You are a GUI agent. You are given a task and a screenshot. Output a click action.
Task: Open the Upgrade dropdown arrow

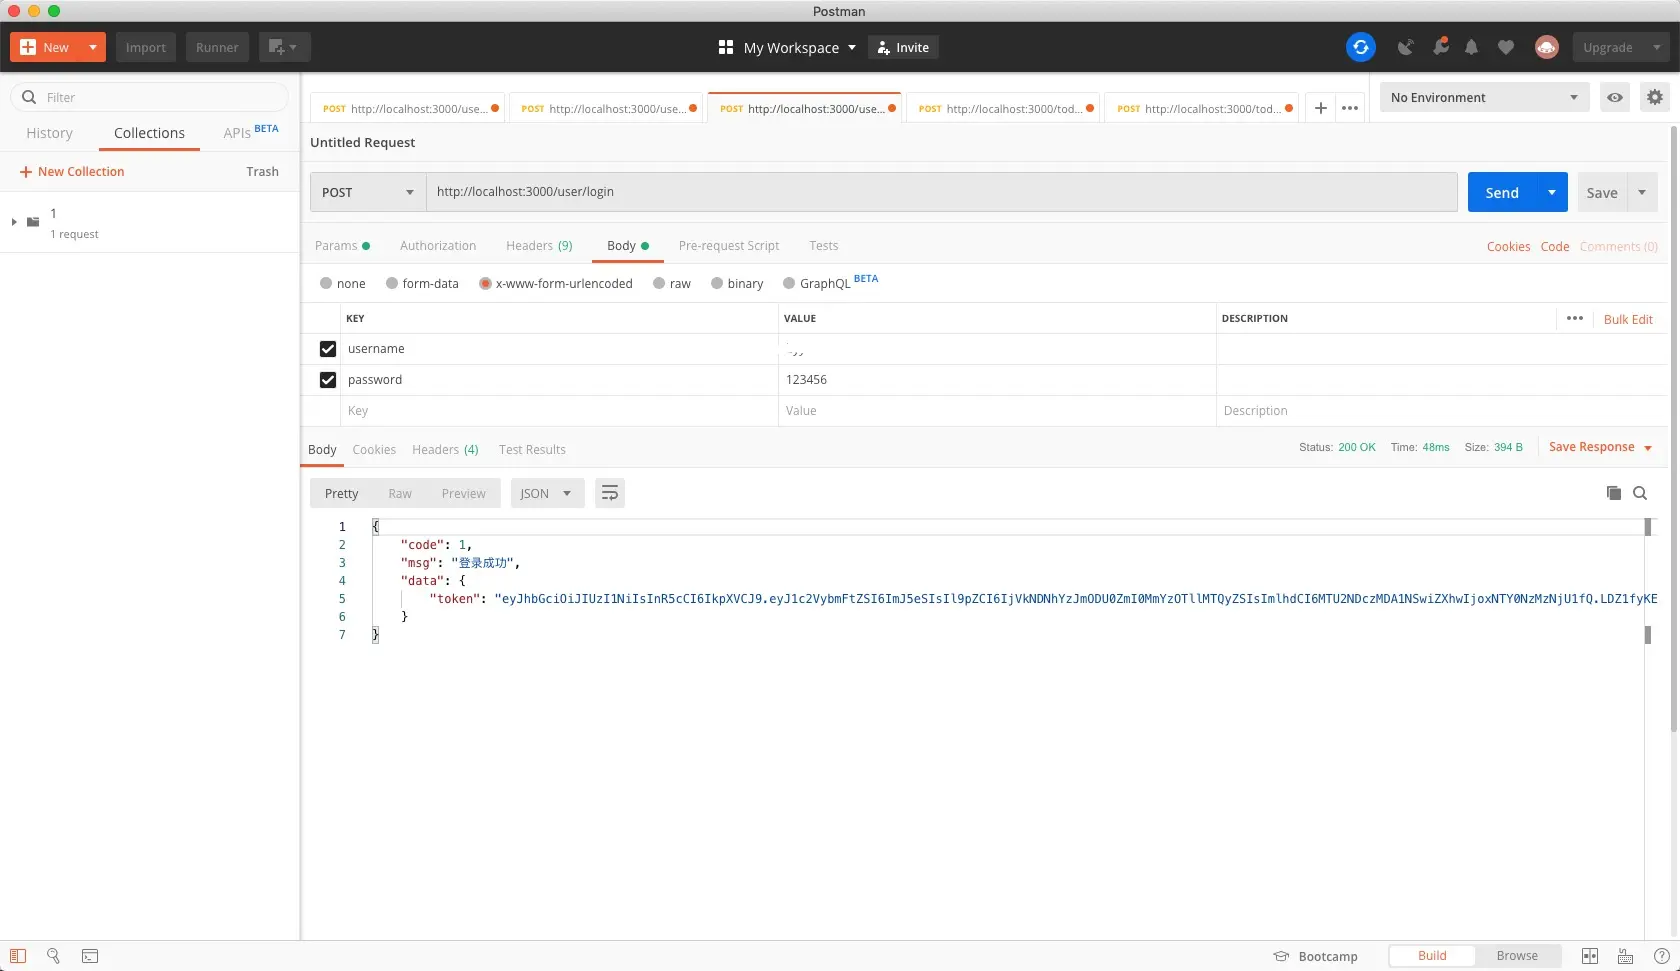[x=1657, y=47]
